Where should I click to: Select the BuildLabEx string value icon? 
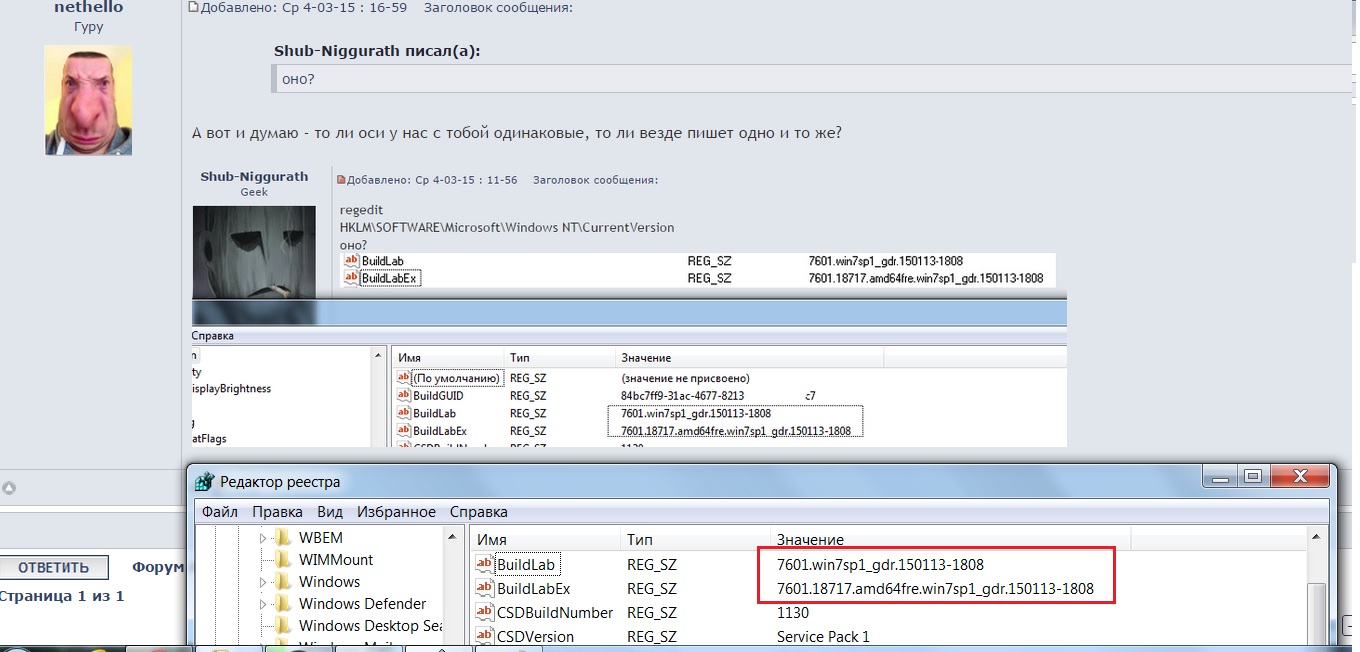(485, 589)
